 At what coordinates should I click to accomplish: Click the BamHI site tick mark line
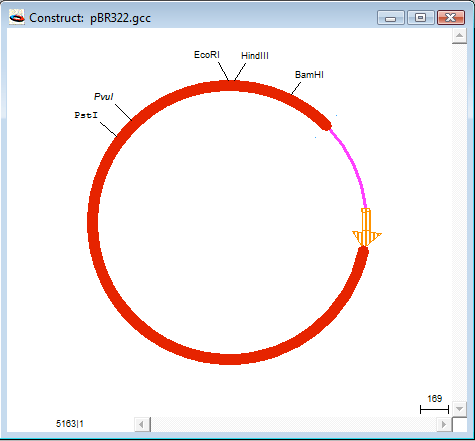296,88
